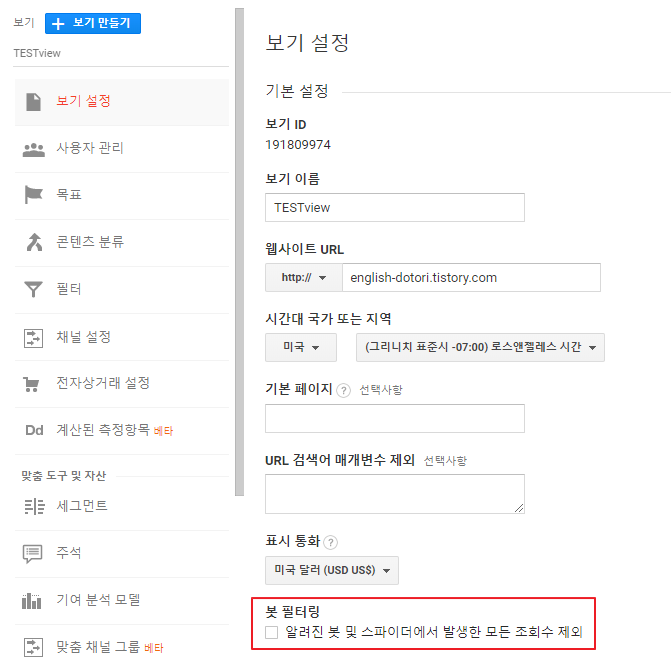Open the 로스앤젤레스 시간 time zone dropdown
Image resolution: width=671 pixels, height=659 pixels.
[480, 347]
